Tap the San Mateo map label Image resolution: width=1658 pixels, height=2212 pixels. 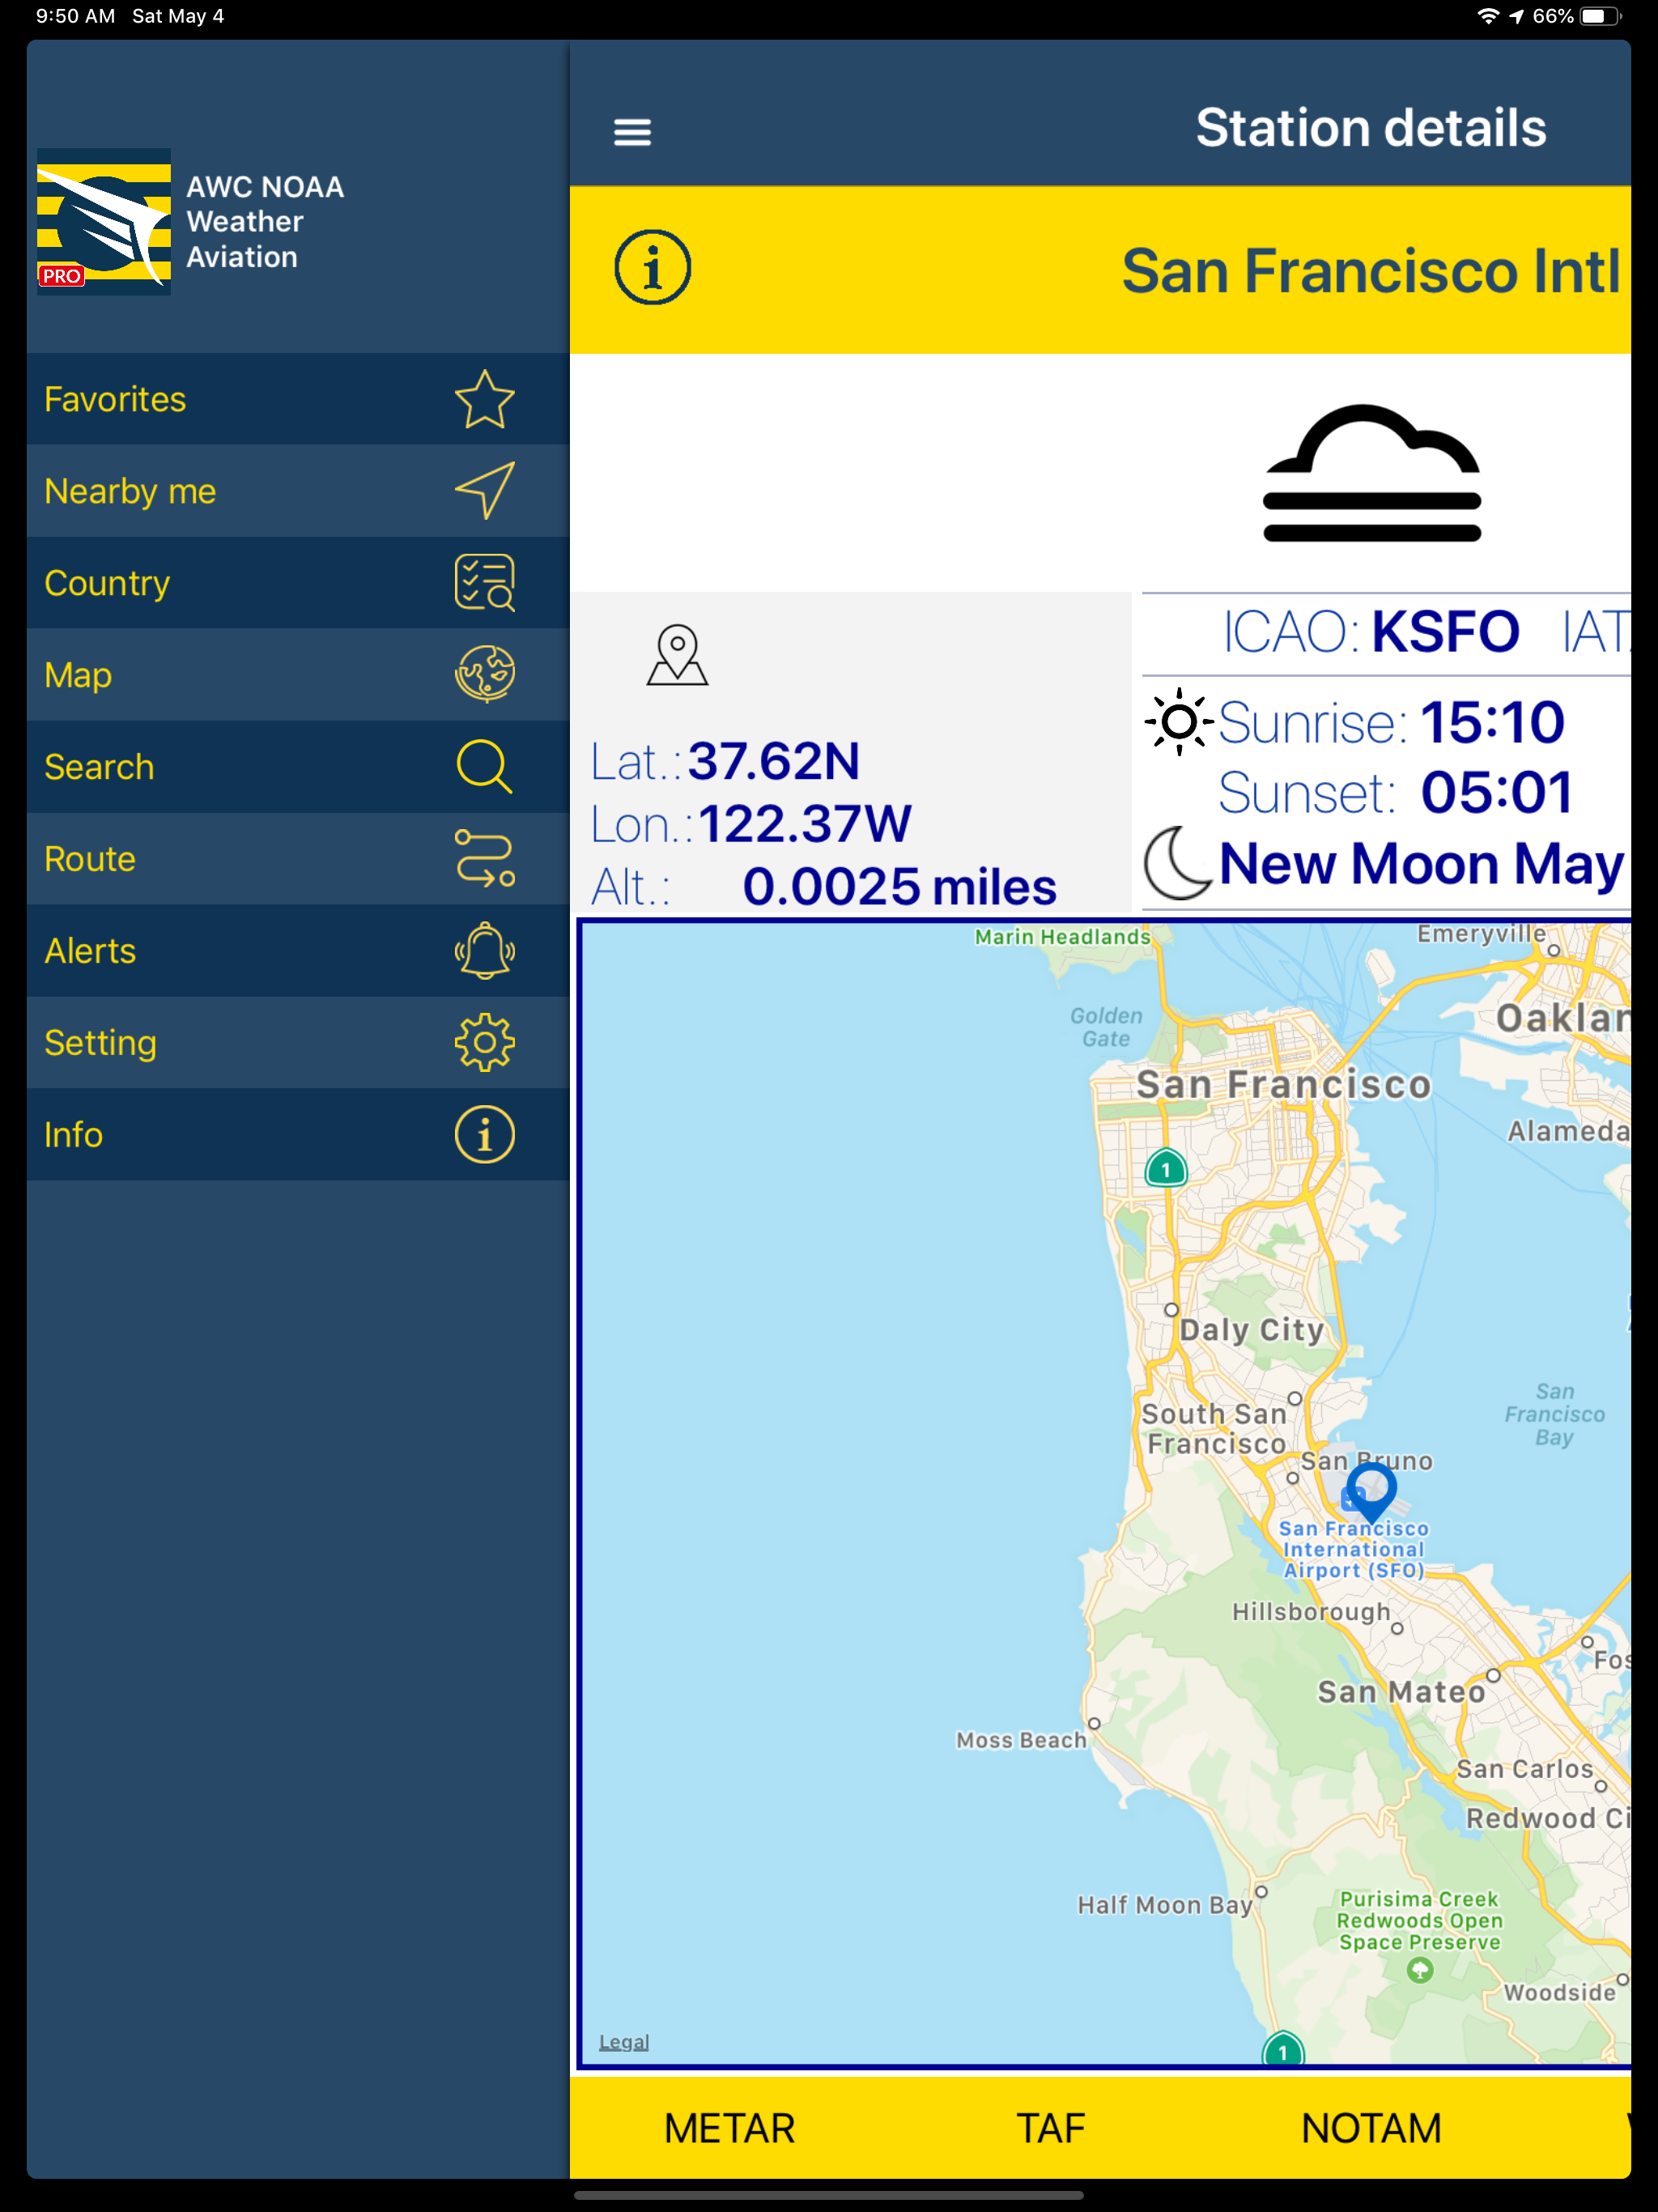(x=1400, y=1691)
